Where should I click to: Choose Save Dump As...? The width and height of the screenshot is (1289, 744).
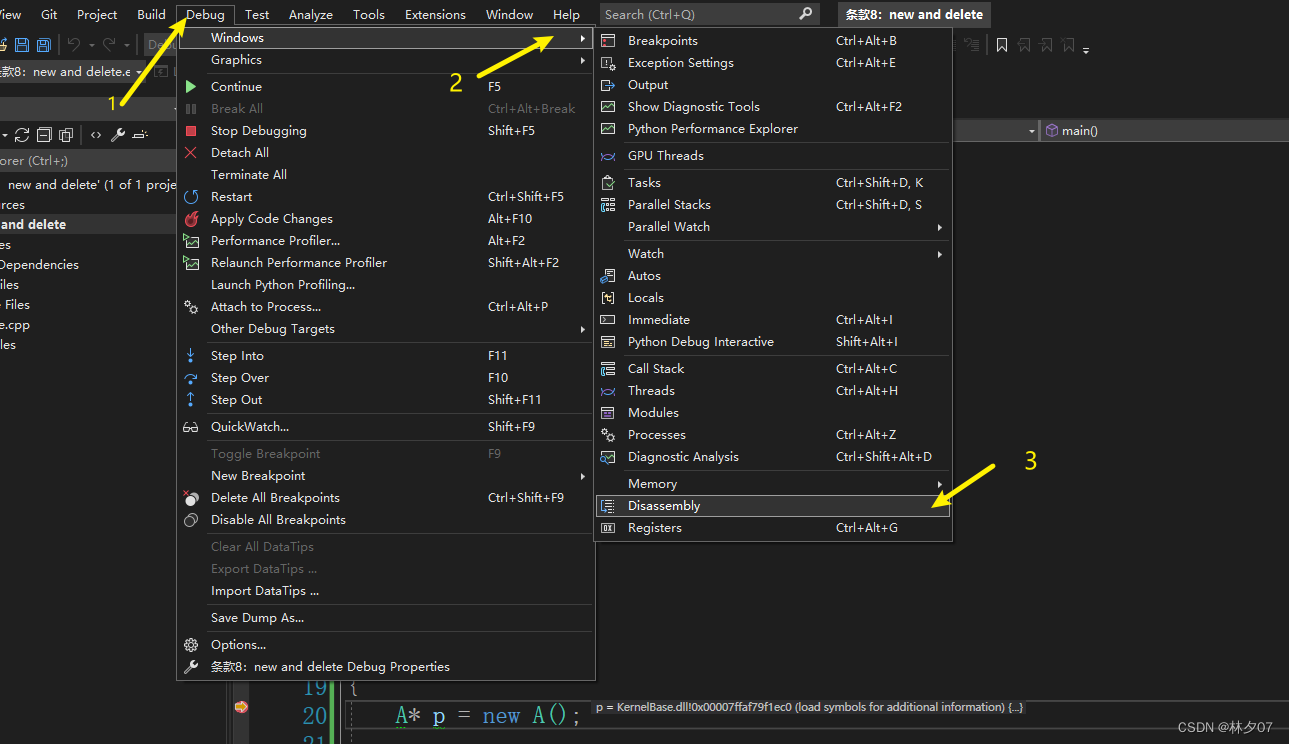coord(386,618)
